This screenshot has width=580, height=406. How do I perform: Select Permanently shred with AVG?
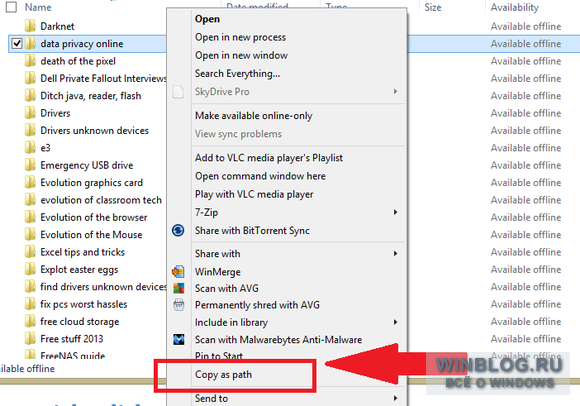coord(257,305)
